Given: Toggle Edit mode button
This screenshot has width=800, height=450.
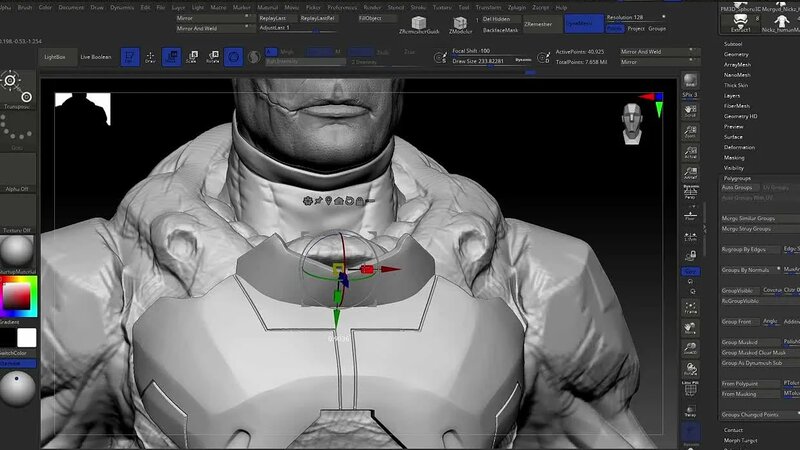Looking at the screenshot, I should [x=130, y=57].
